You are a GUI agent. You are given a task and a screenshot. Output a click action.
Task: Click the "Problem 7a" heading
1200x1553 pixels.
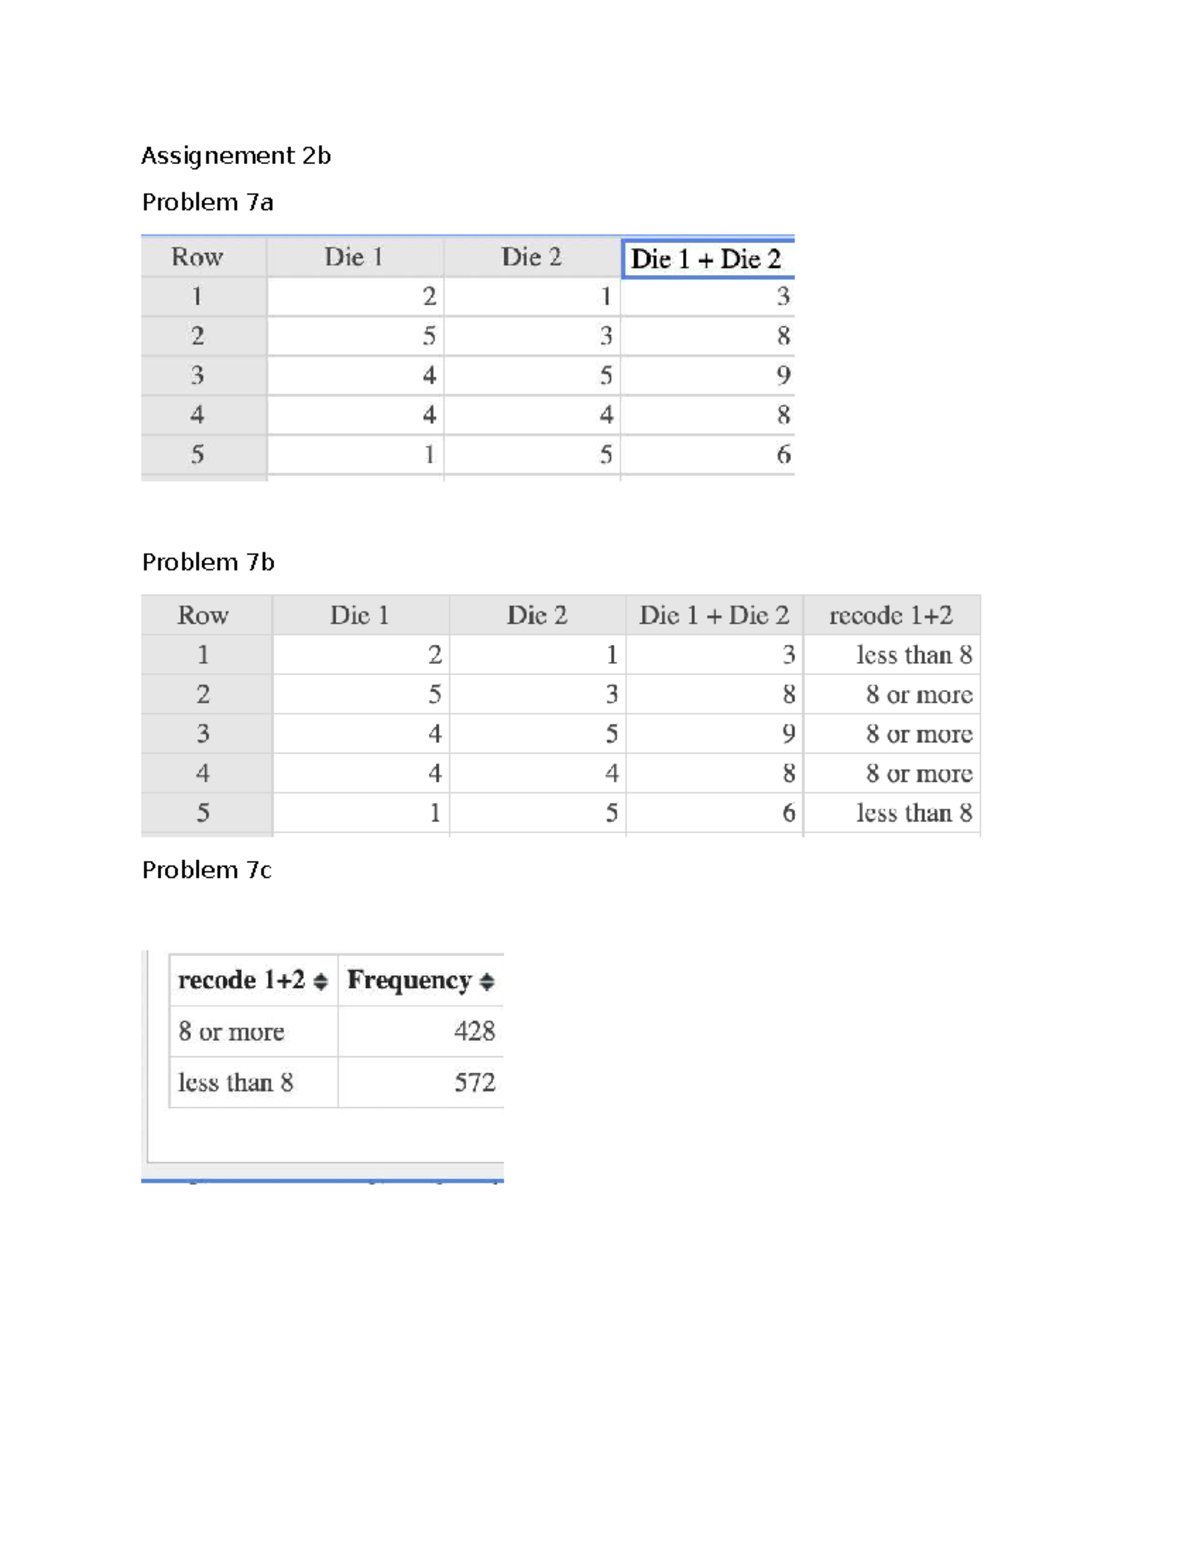point(207,202)
